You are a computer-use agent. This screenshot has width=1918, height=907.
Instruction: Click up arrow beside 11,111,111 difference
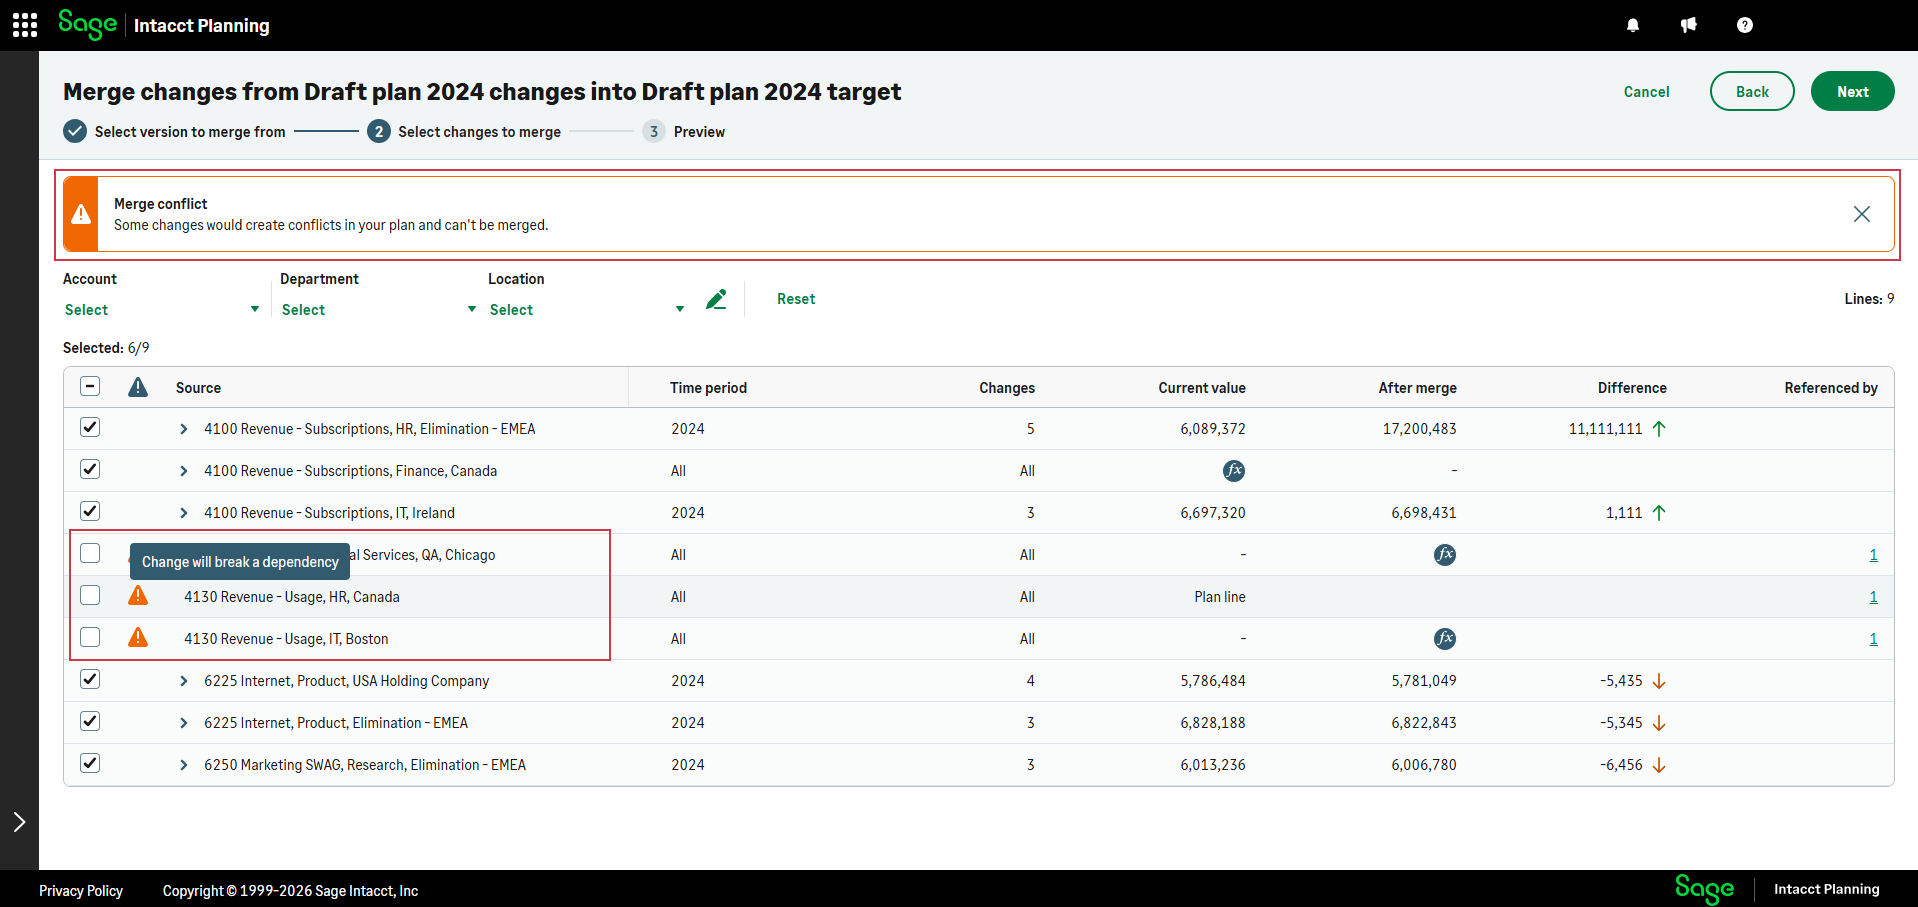point(1659,429)
